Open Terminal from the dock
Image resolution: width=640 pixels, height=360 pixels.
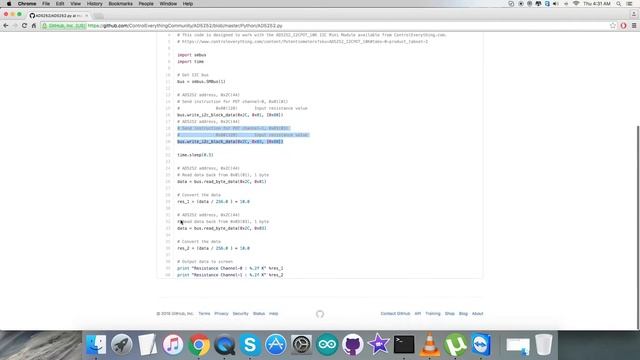coord(404,344)
